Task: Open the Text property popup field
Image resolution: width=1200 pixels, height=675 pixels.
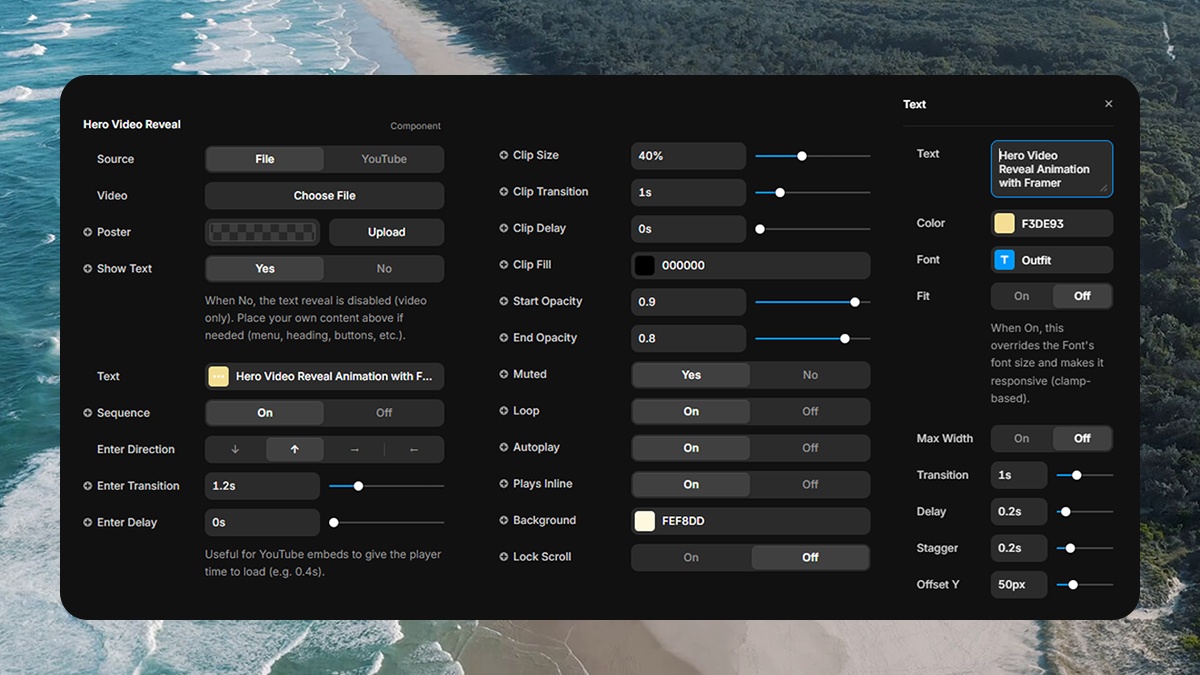Action: pos(324,377)
